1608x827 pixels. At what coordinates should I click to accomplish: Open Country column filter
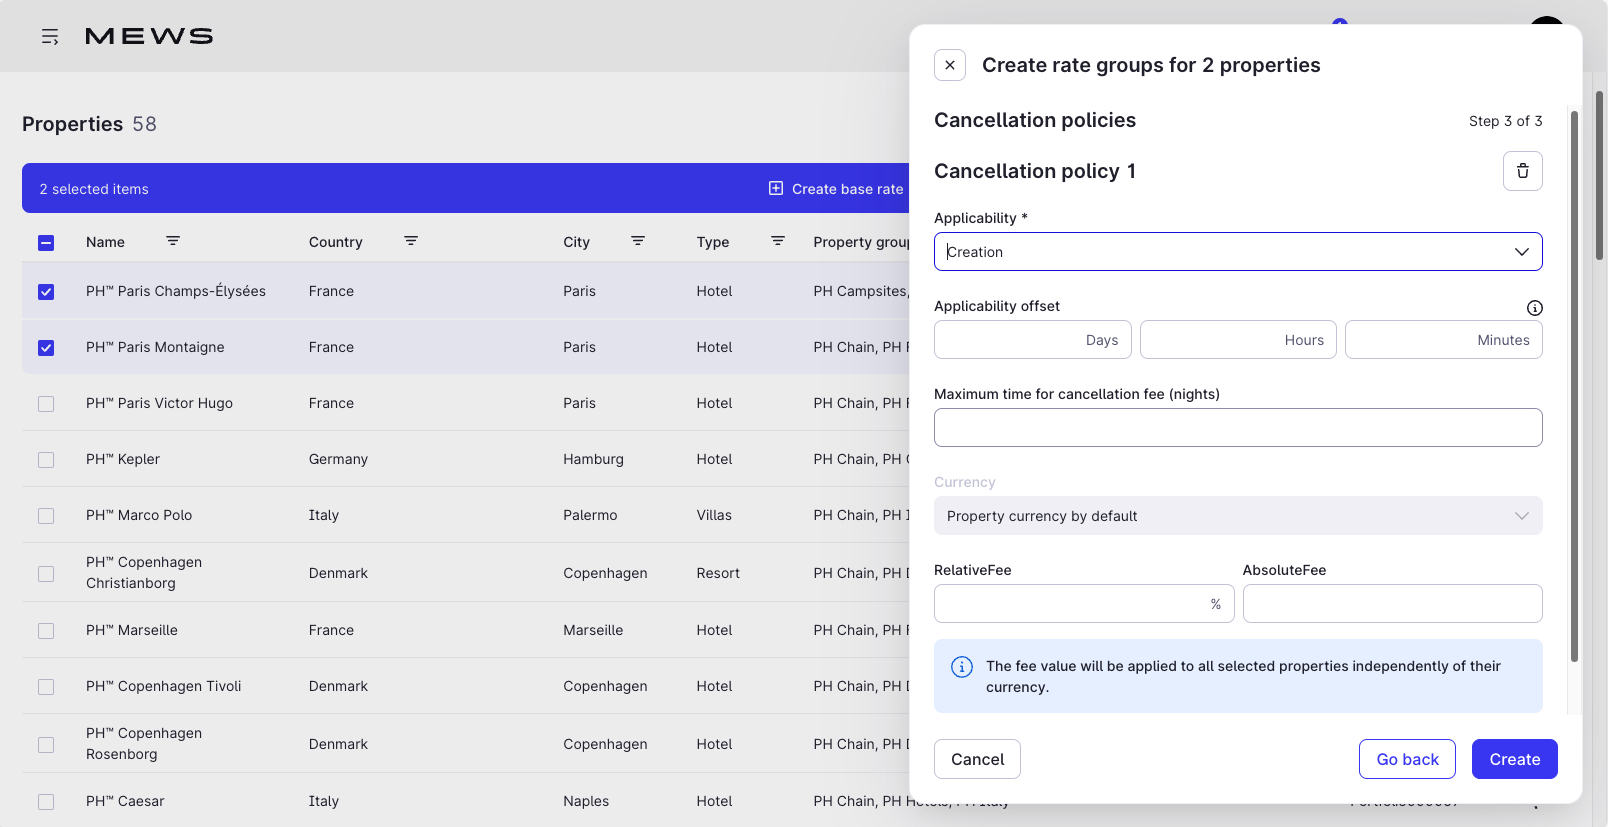(x=411, y=241)
